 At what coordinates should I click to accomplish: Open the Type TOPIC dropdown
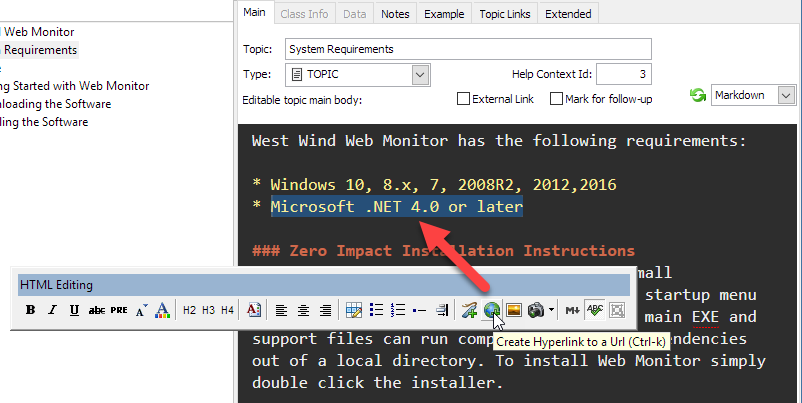pyautogui.click(x=420, y=75)
